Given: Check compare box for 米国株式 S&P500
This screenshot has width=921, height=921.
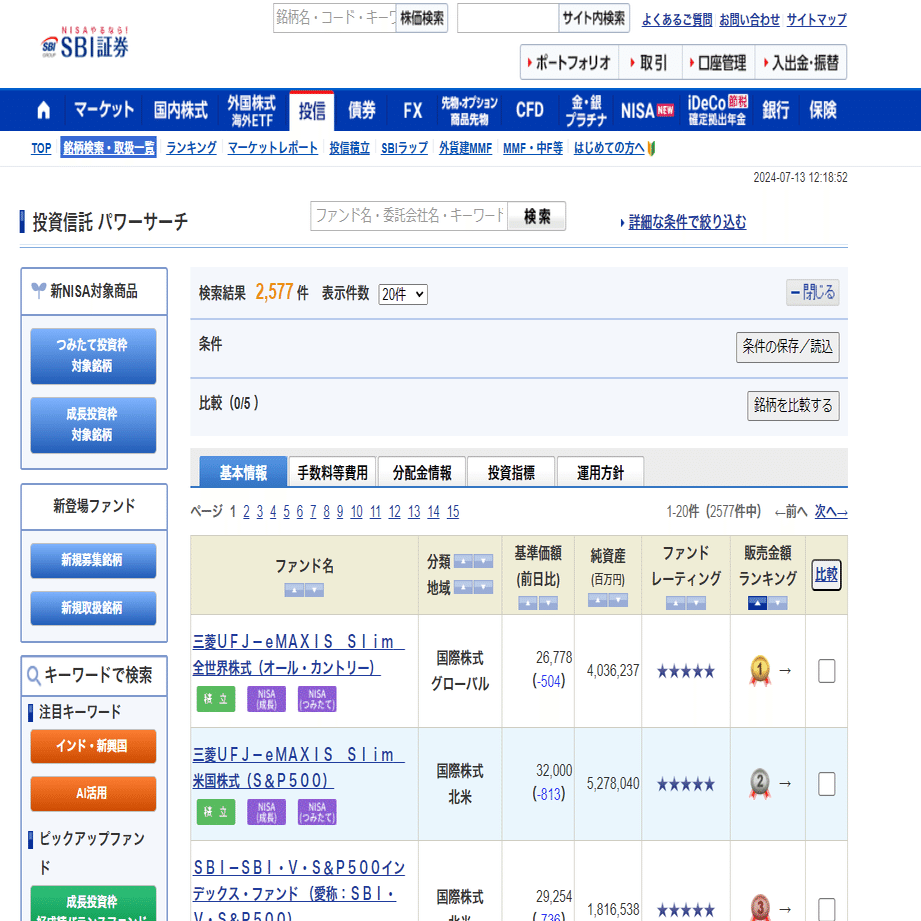Looking at the screenshot, I should click(x=826, y=784).
